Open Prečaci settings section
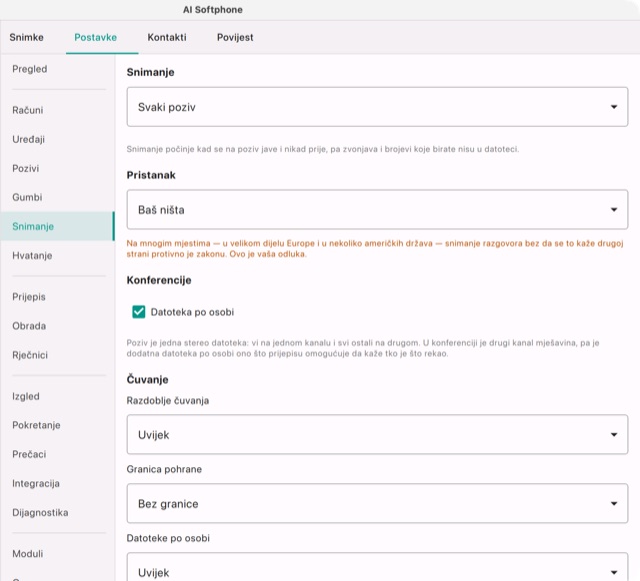This screenshot has width=640, height=581. (57, 454)
